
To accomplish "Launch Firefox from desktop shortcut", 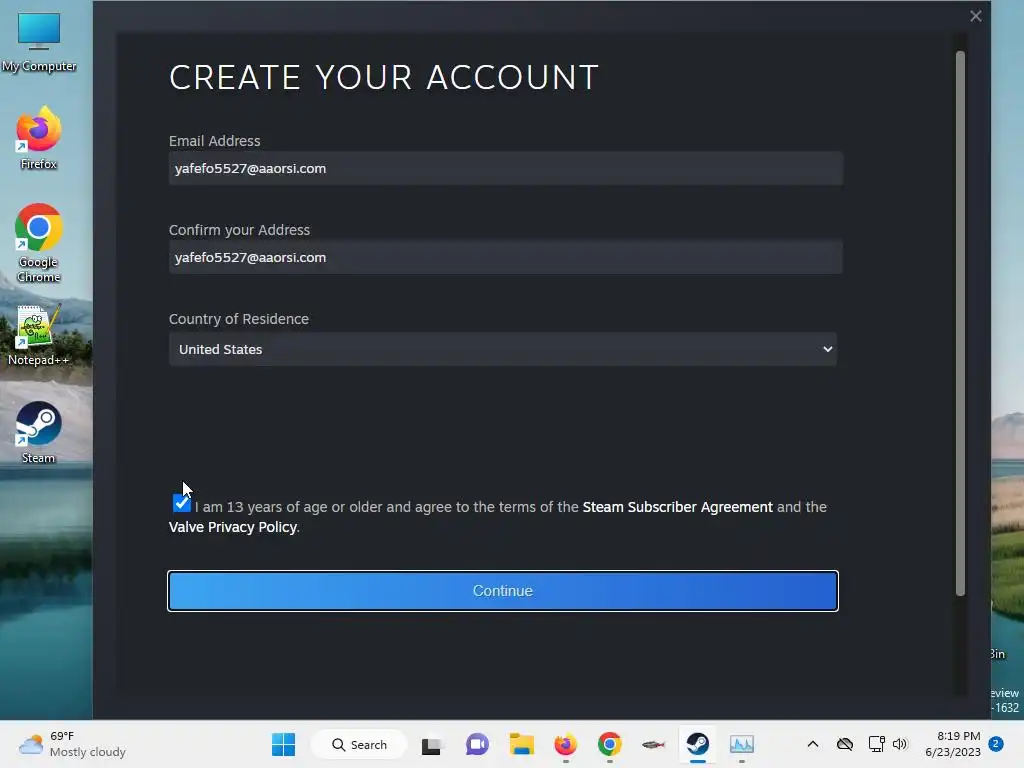I will click(x=39, y=138).
